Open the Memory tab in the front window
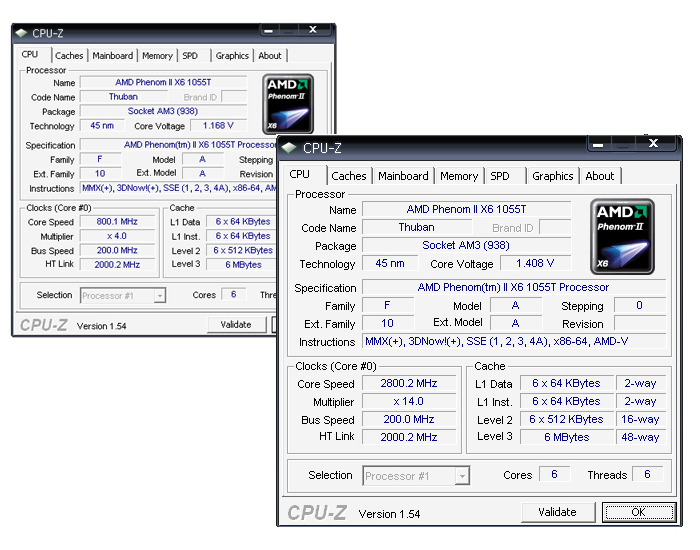700x550 pixels. (459, 176)
